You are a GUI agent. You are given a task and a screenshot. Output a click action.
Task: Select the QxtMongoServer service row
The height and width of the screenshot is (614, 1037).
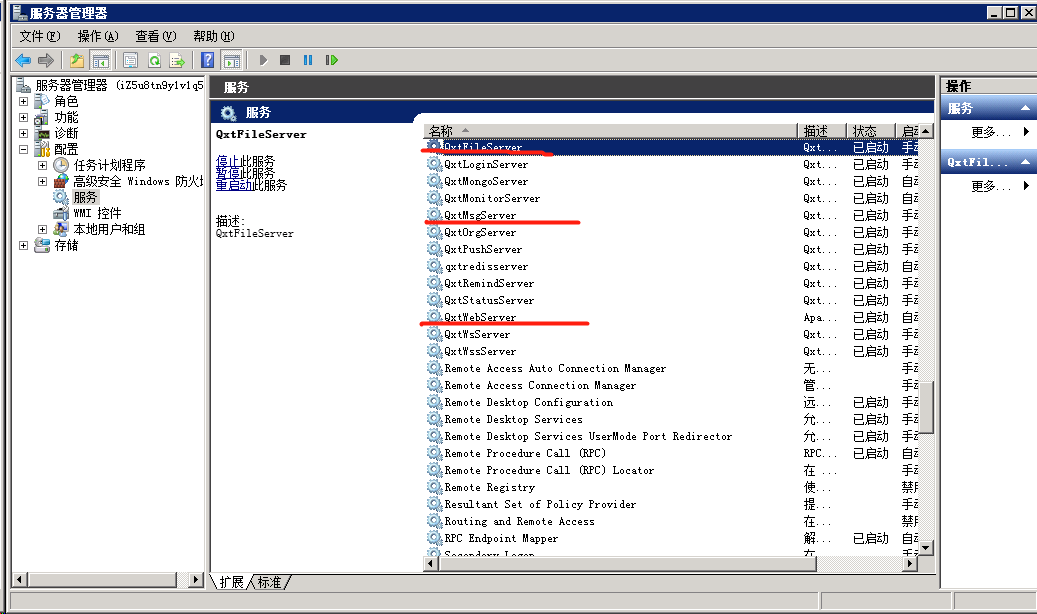486,181
